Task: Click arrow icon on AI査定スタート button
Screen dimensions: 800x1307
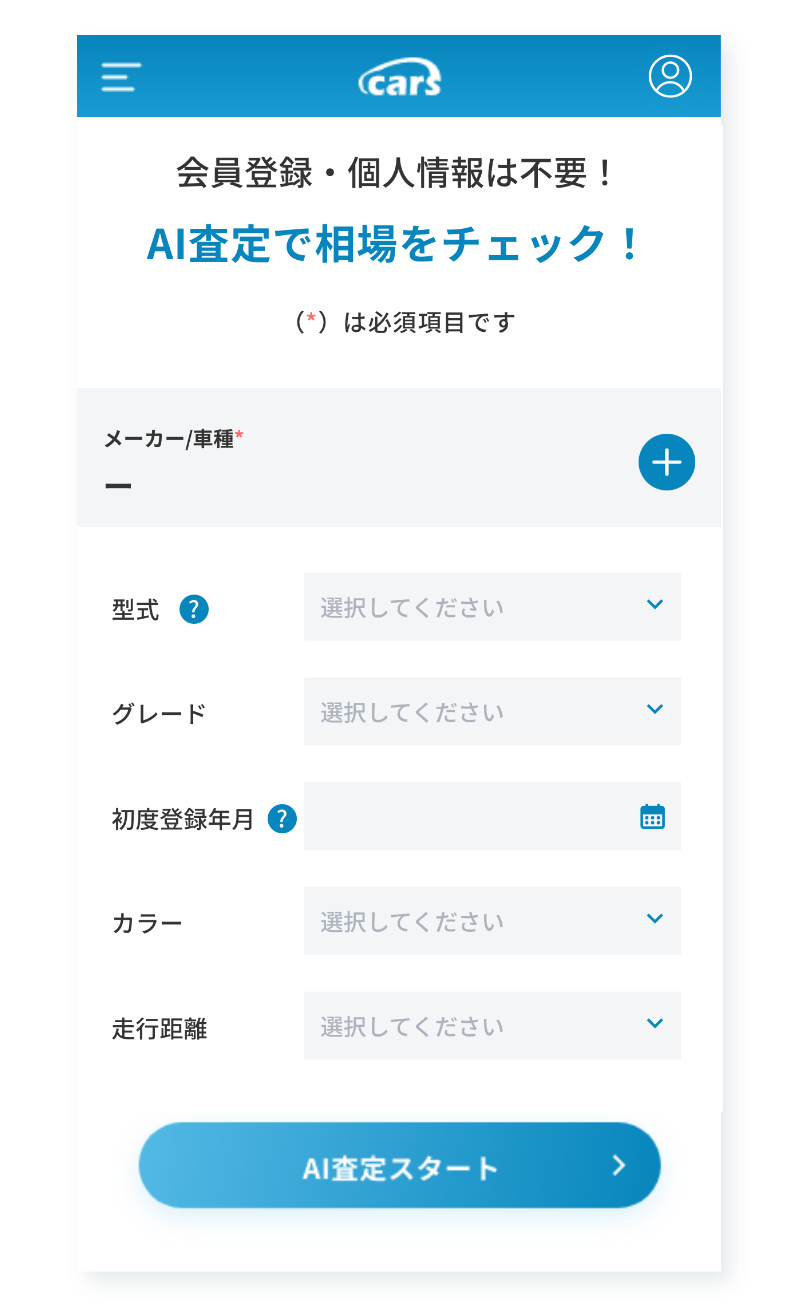Action: 619,1165
